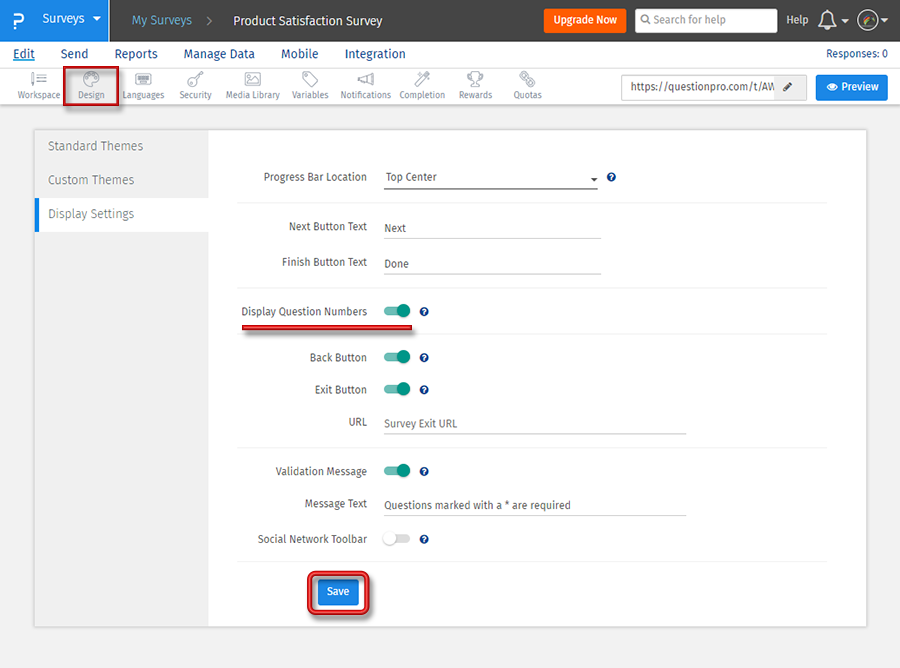Click the Survey Exit URL field
Image resolution: width=900 pixels, height=668 pixels.
point(534,423)
